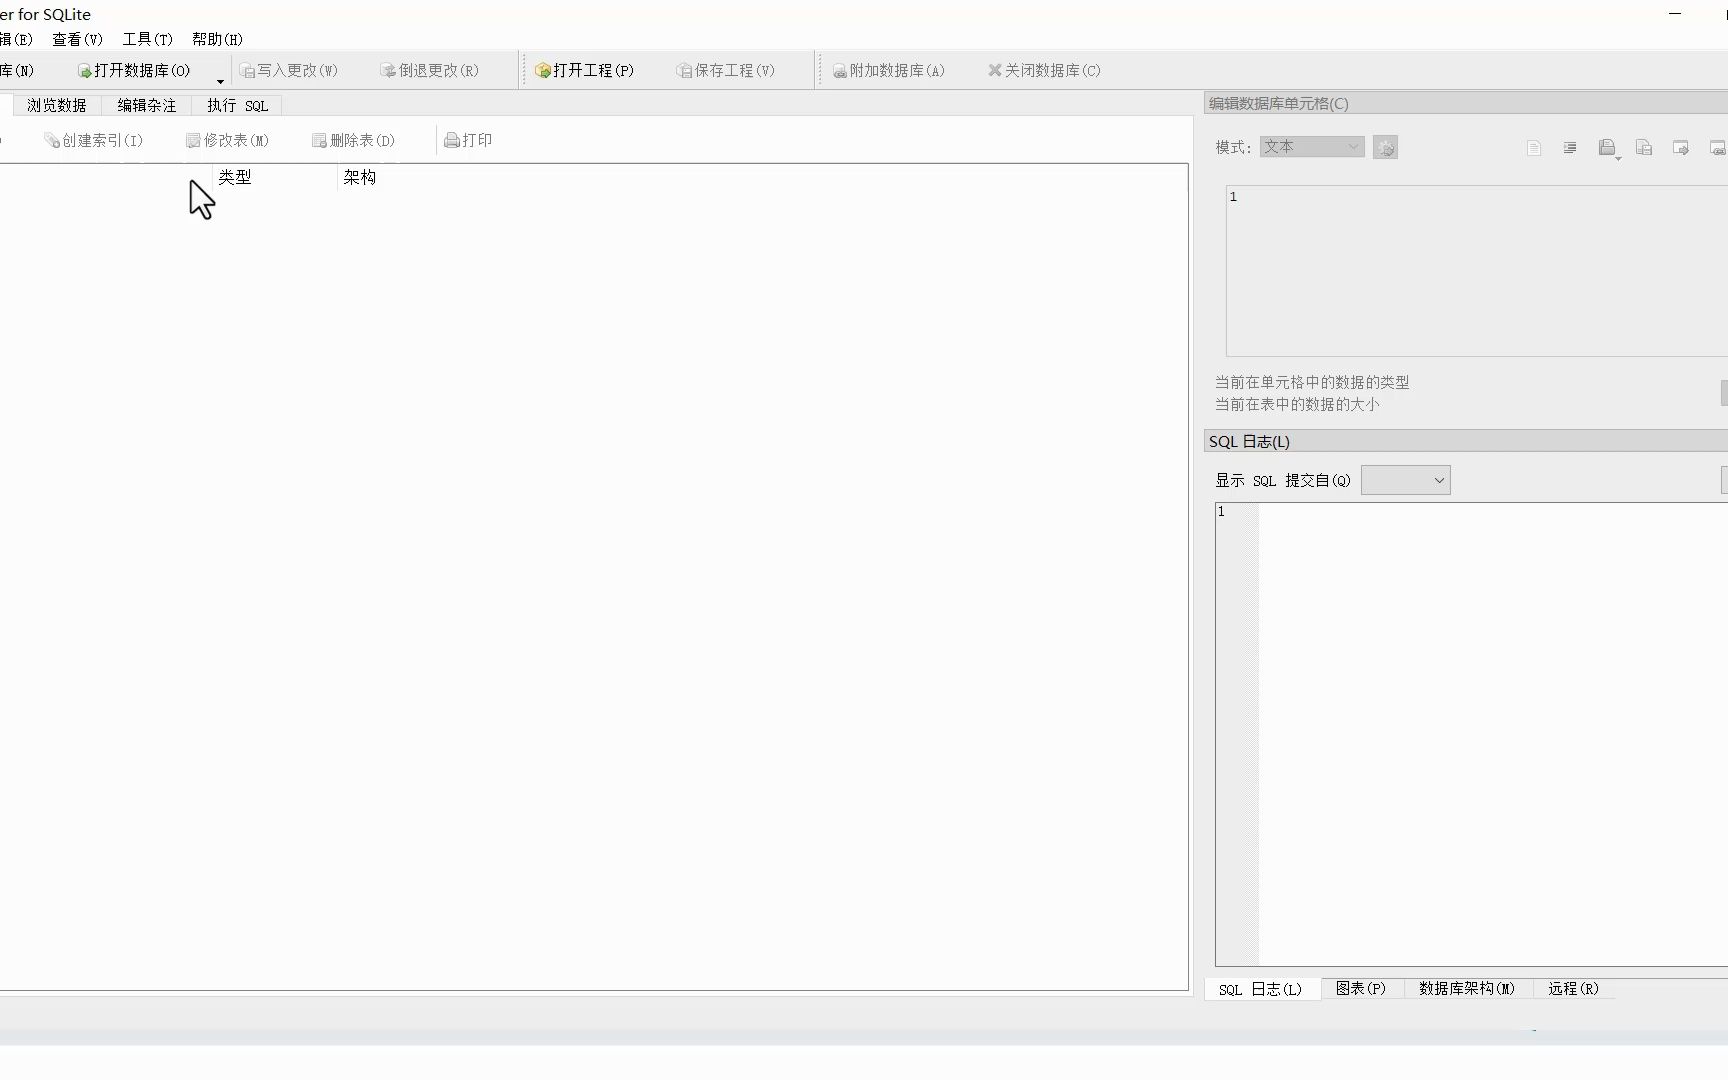Click Save Project (保存工程) toolbar button
This screenshot has height=1080, width=1728.
(726, 71)
